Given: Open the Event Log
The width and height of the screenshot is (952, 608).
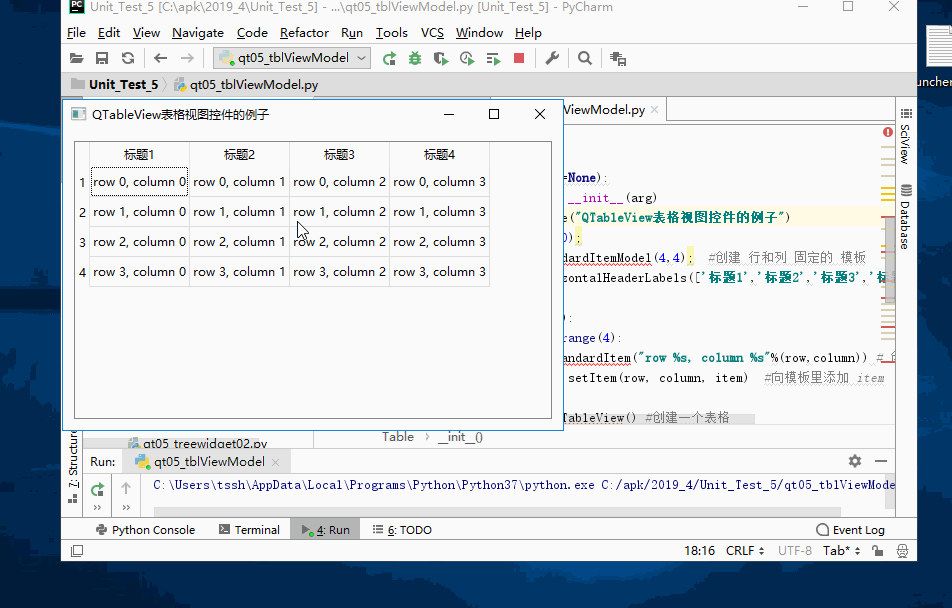Looking at the screenshot, I should tap(851, 530).
